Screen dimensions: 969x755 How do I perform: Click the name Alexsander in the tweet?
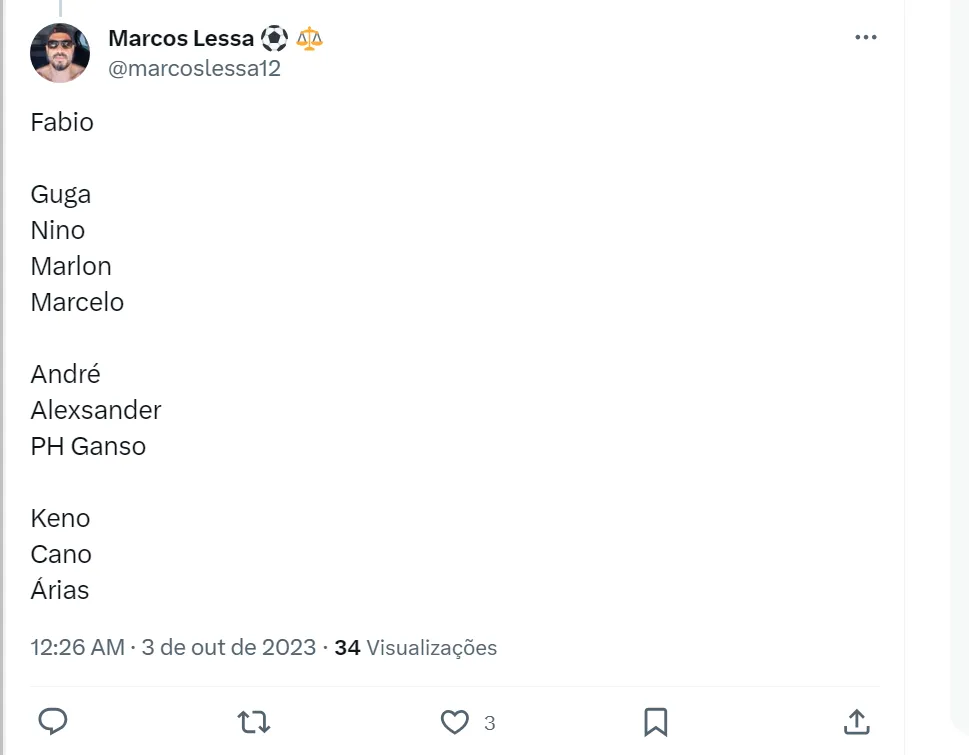pyautogui.click(x=96, y=410)
